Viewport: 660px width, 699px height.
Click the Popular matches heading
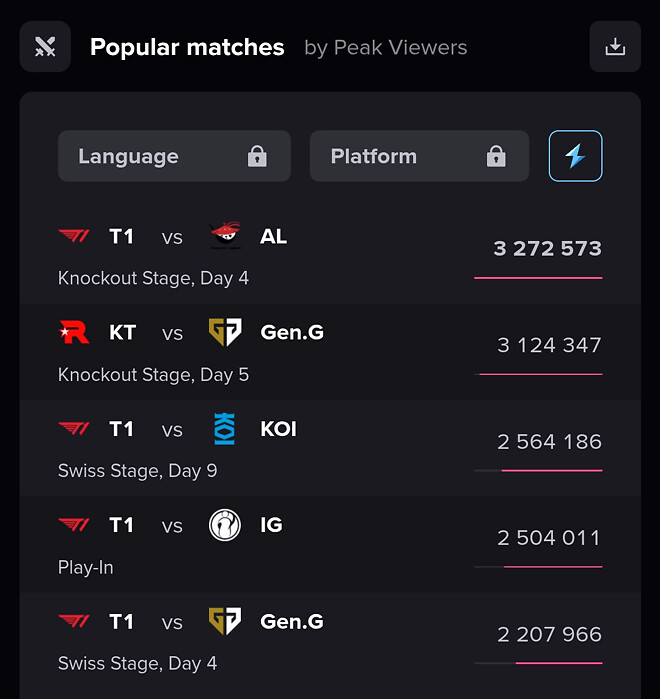point(187,47)
